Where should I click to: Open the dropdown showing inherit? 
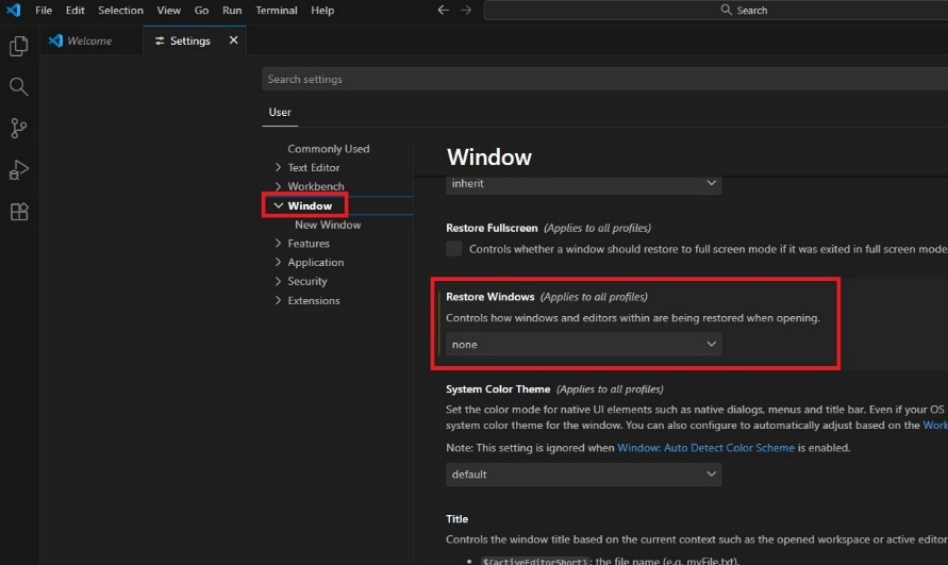tap(583, 184)
